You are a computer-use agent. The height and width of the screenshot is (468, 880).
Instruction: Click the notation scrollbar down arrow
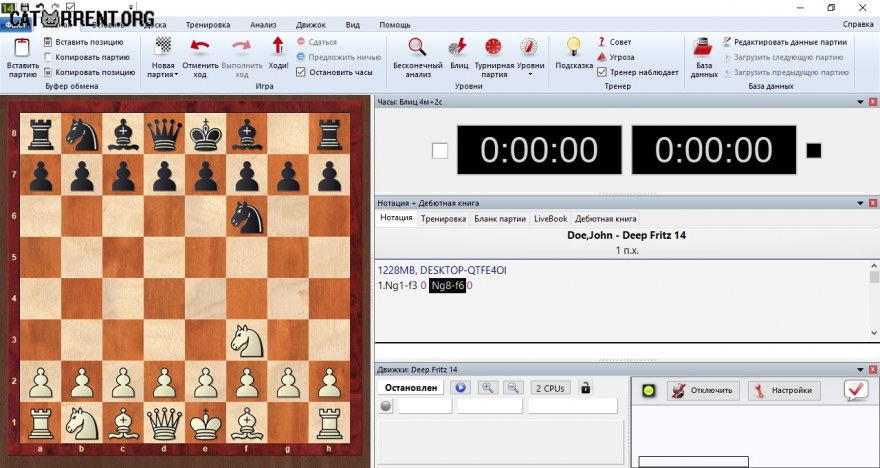(x=874, y=333)
